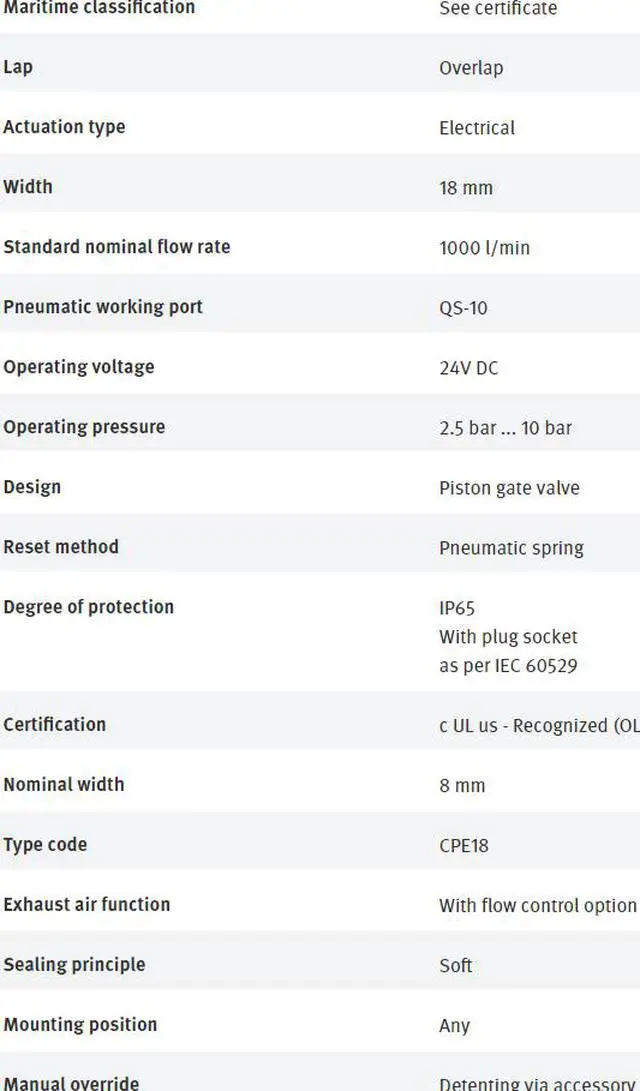Select the "Reset method" label
The width and height of the screenshot is (640, 1091).
click(61, 547)
